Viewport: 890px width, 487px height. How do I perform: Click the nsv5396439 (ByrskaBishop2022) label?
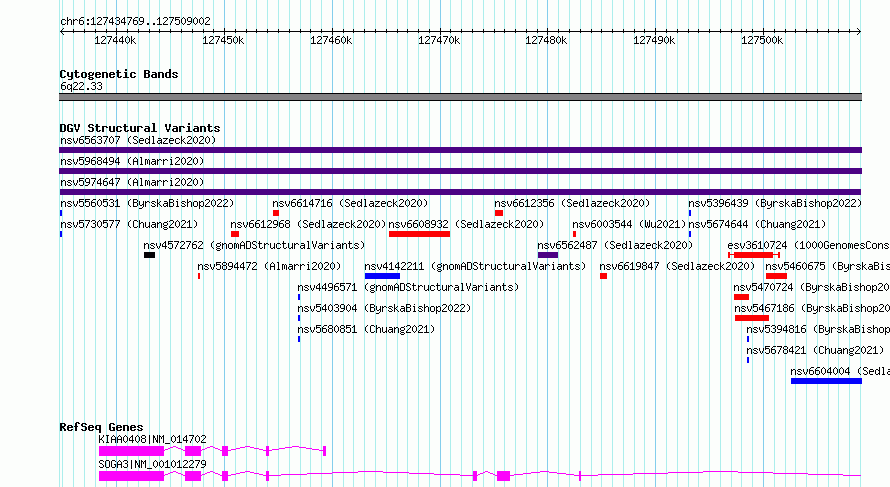click(775, 203)
